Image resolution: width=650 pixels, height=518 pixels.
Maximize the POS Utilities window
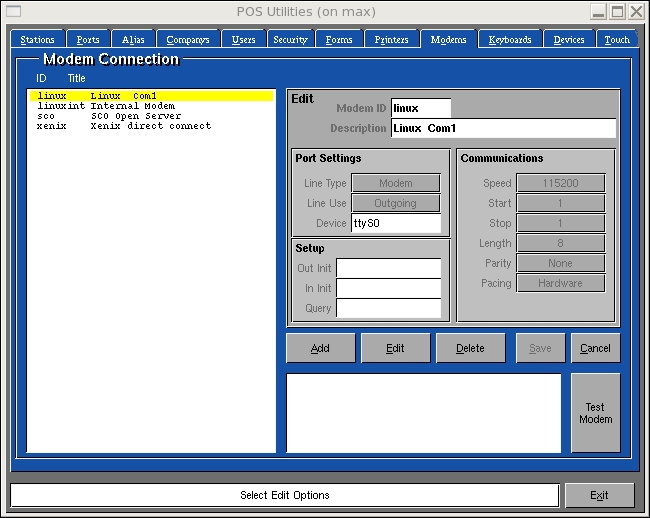coord(617,12)
